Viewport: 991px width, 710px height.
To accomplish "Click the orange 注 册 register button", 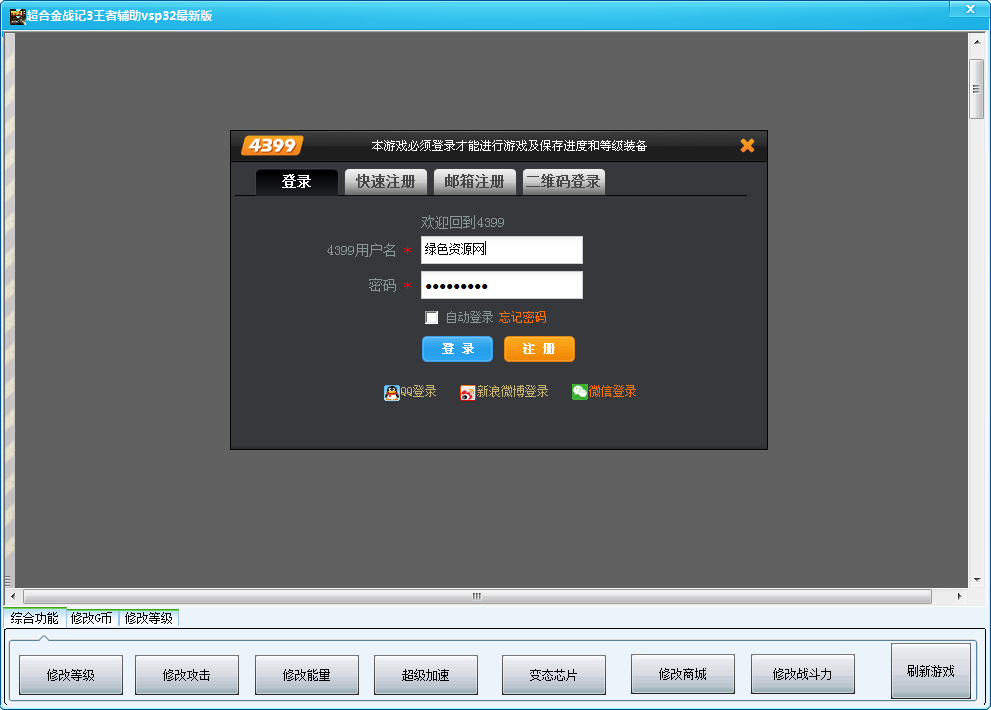I will click(539, 349).
